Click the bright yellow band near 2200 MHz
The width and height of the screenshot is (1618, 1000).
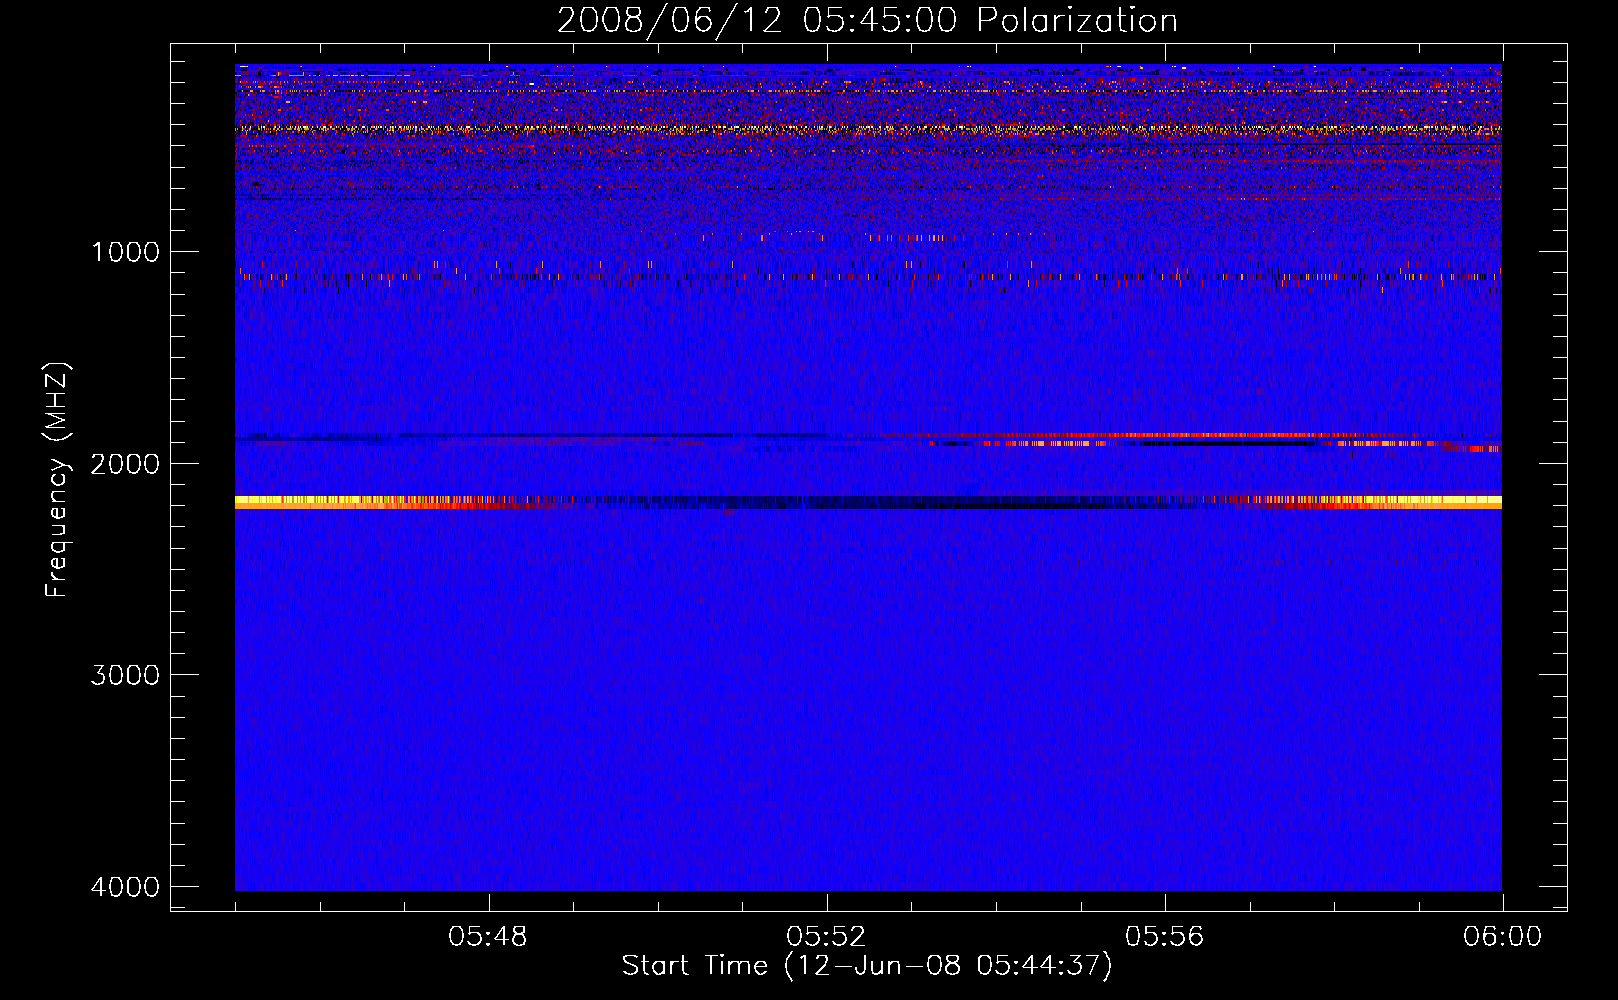pos(868,502)
